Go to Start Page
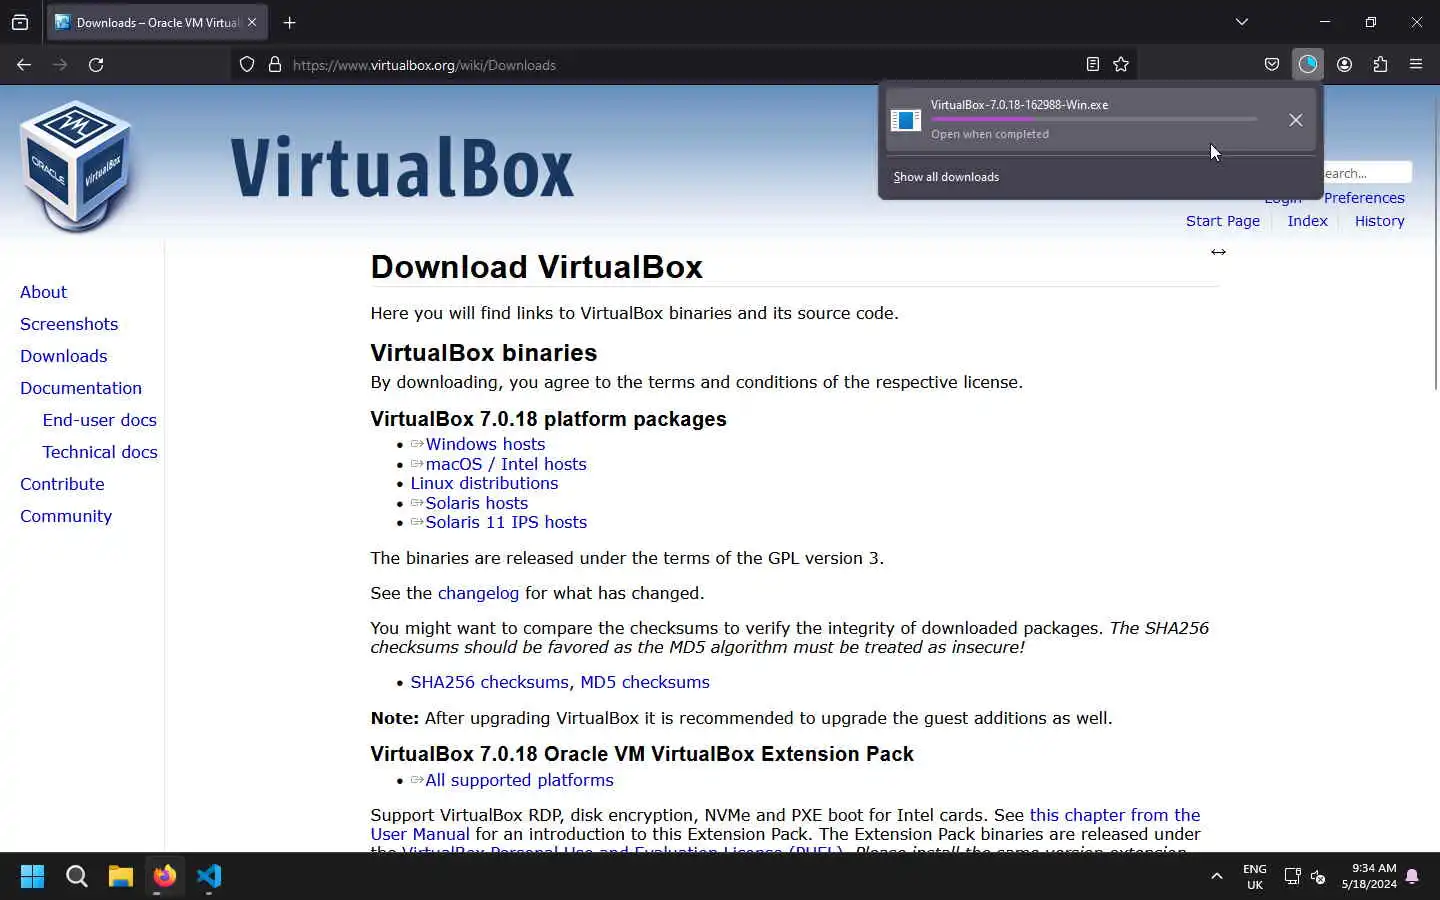The height and width of the screenshot is (900, 1440). 1223,221
